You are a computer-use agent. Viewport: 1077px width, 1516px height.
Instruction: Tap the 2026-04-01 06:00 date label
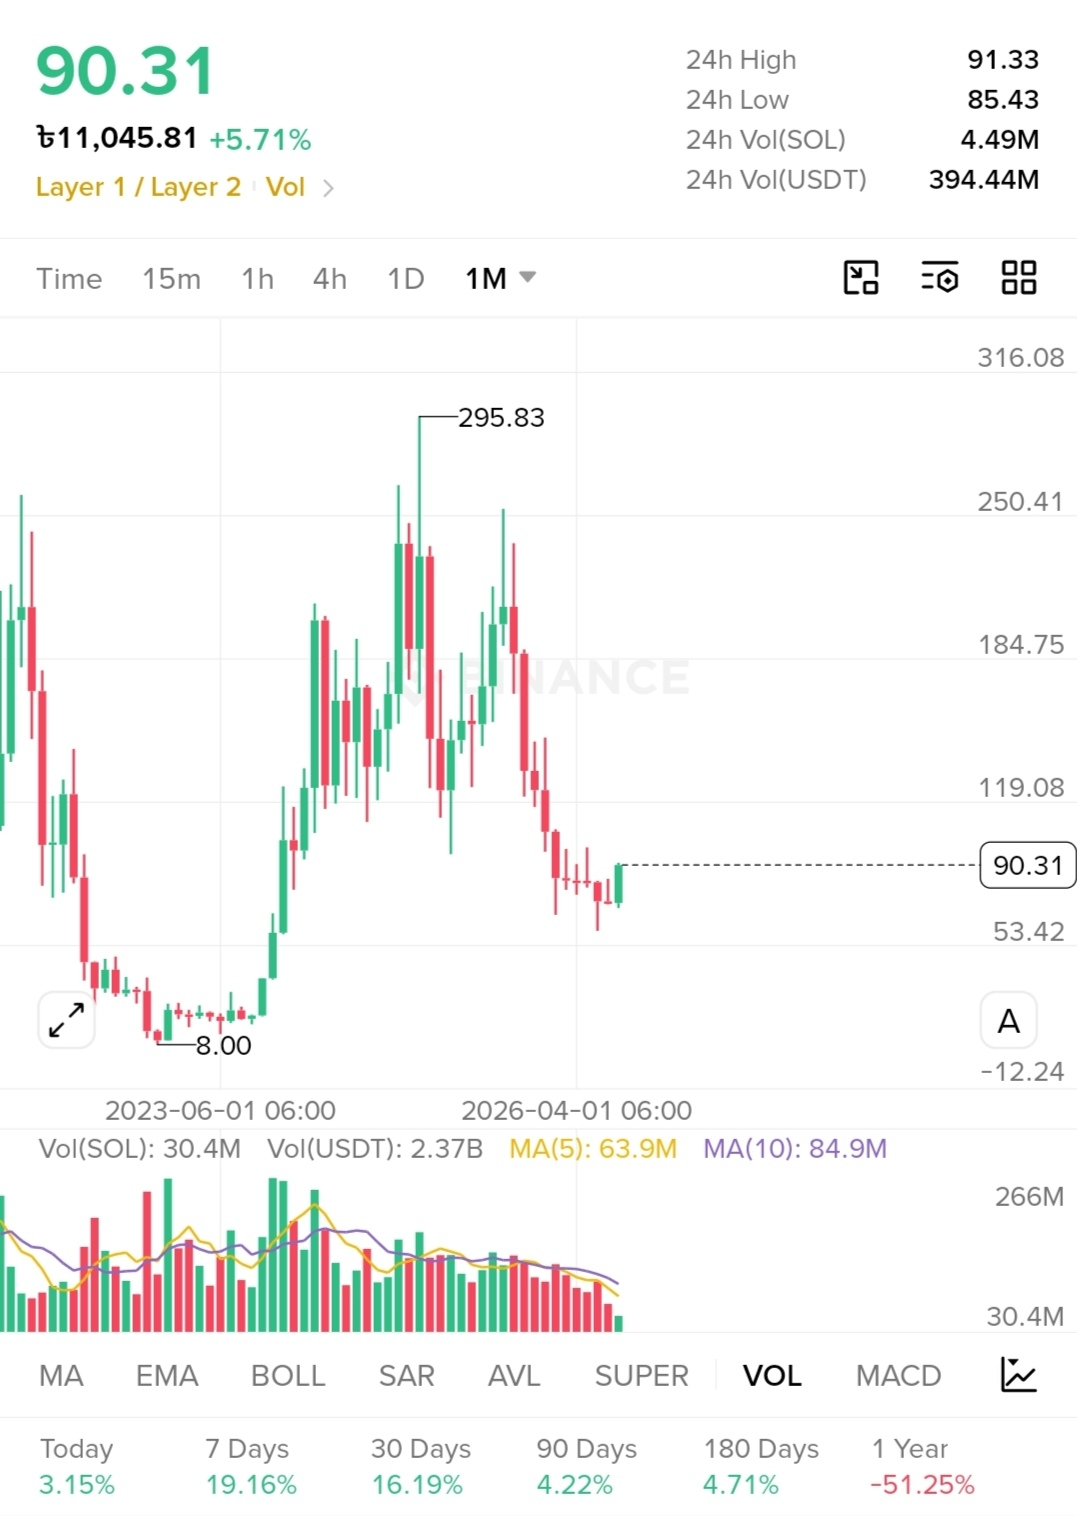pyautogui.click(x=576, y=1110)
